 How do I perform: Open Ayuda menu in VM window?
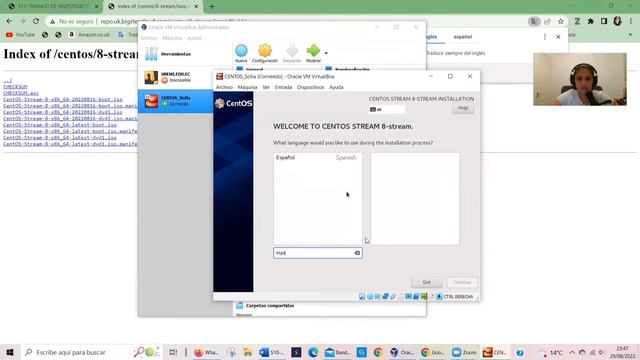coord(336,87)
